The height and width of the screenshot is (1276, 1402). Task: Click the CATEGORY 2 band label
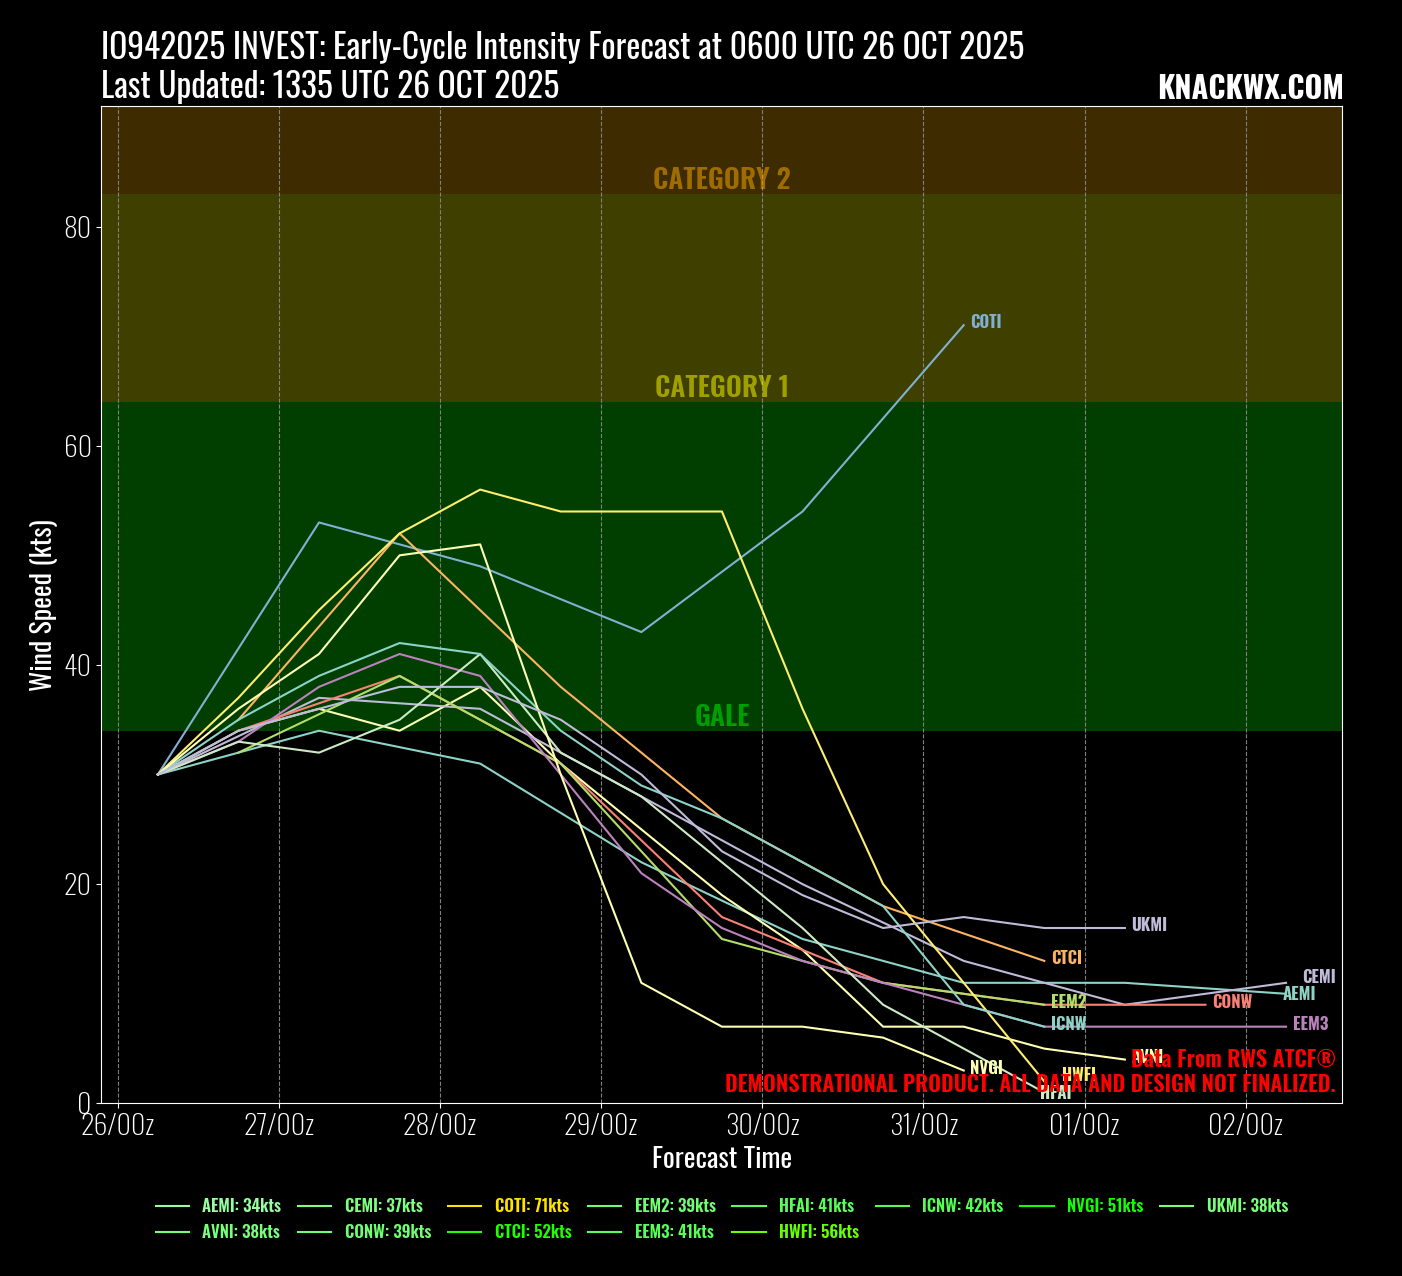[721, 178]
